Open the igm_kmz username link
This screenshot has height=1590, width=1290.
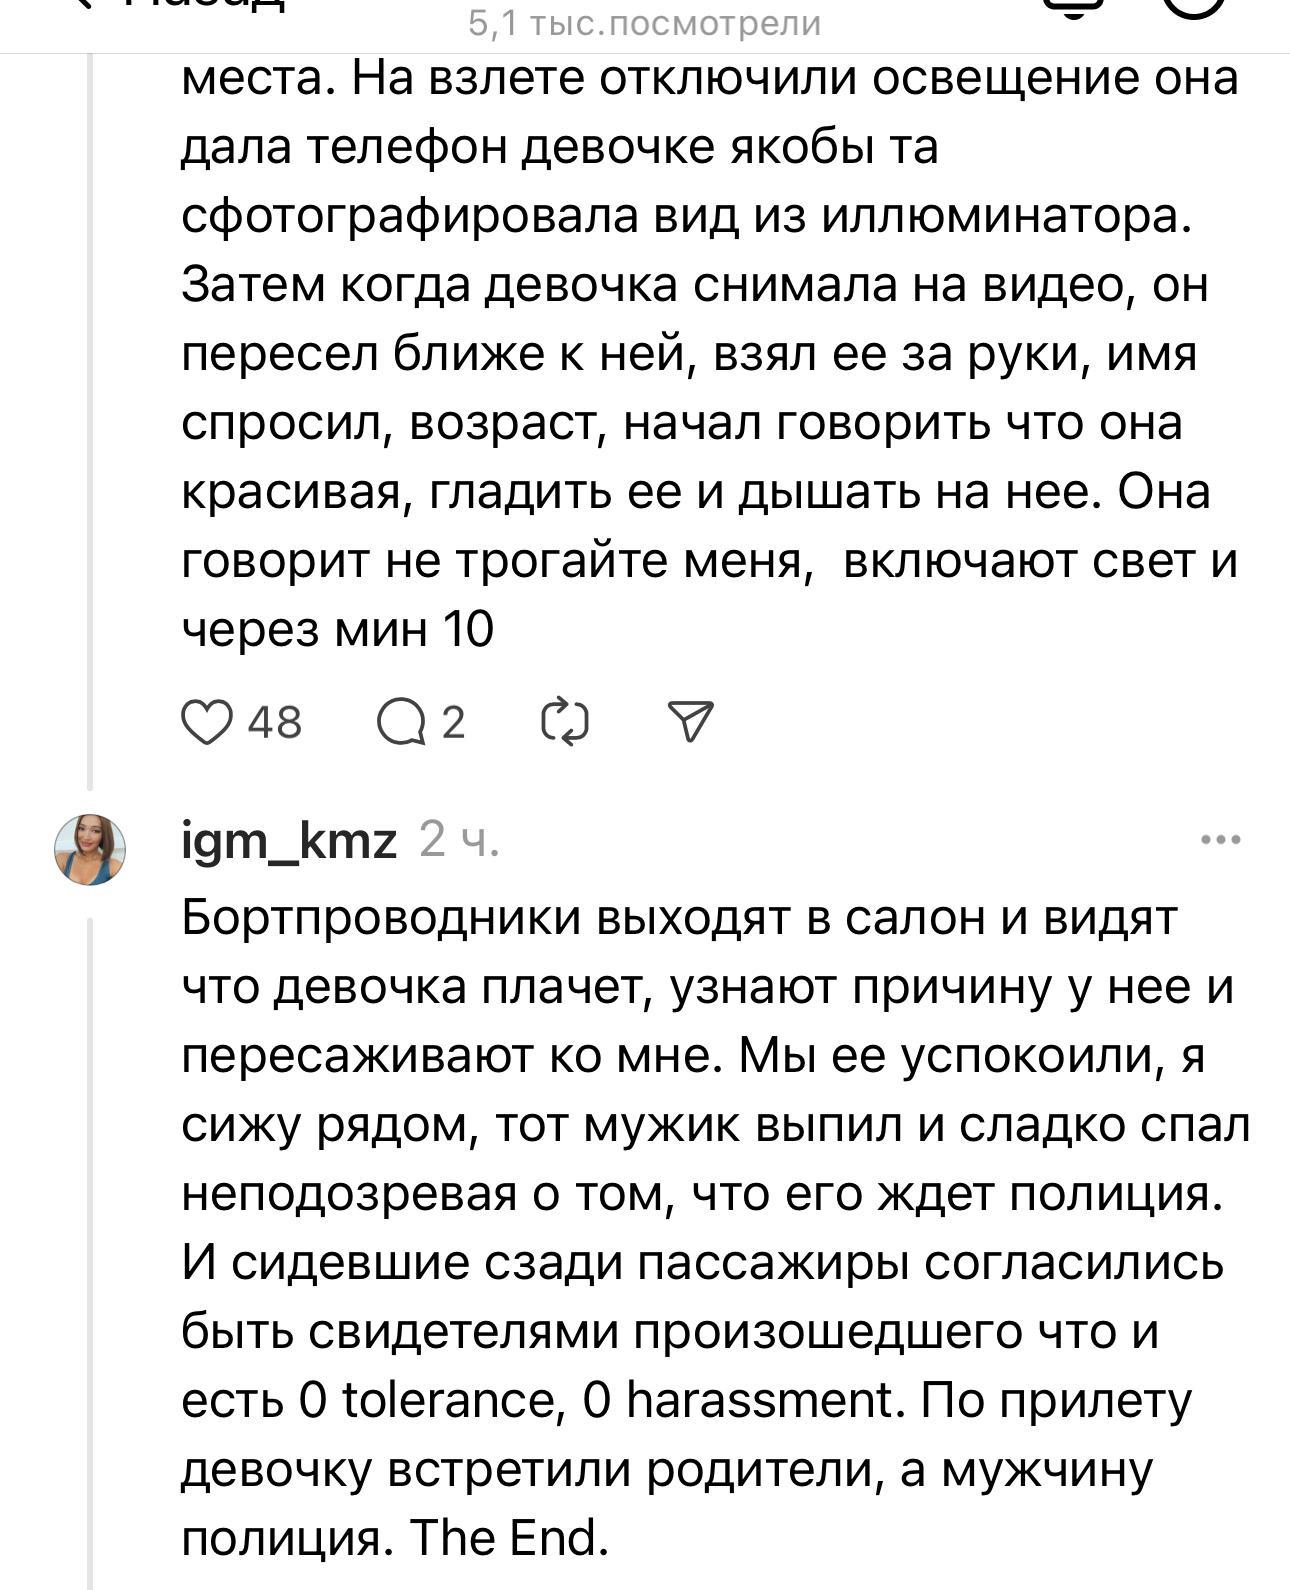click(x=289, y=840)
